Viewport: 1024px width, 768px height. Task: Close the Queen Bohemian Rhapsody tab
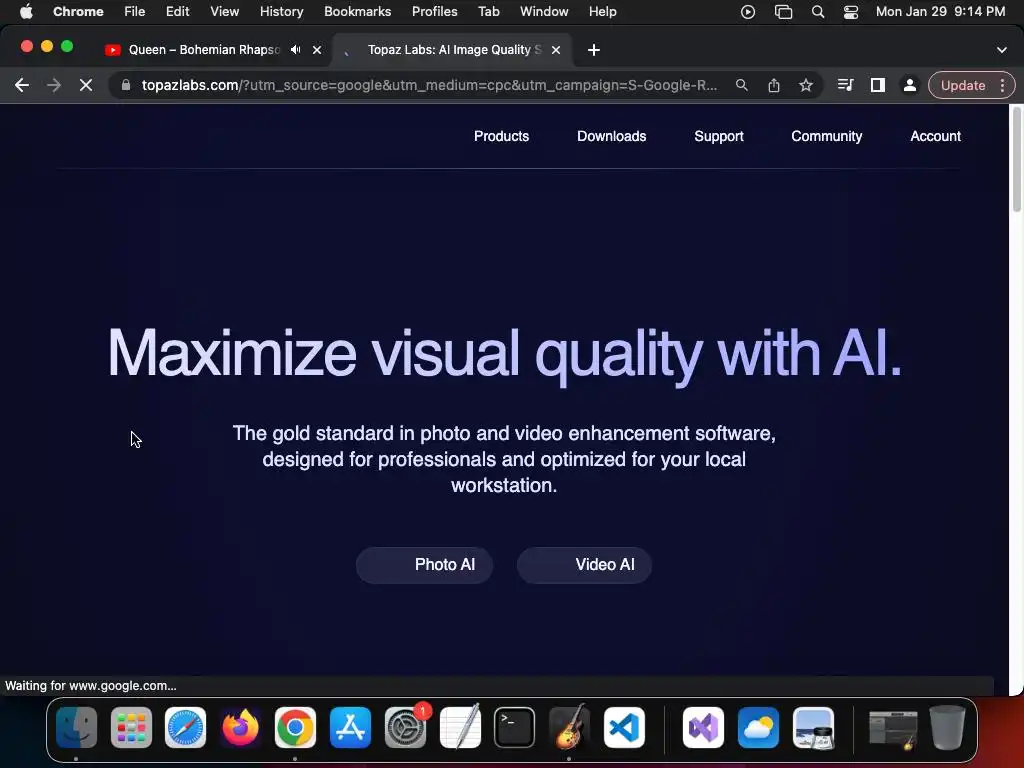coord(317,50)
